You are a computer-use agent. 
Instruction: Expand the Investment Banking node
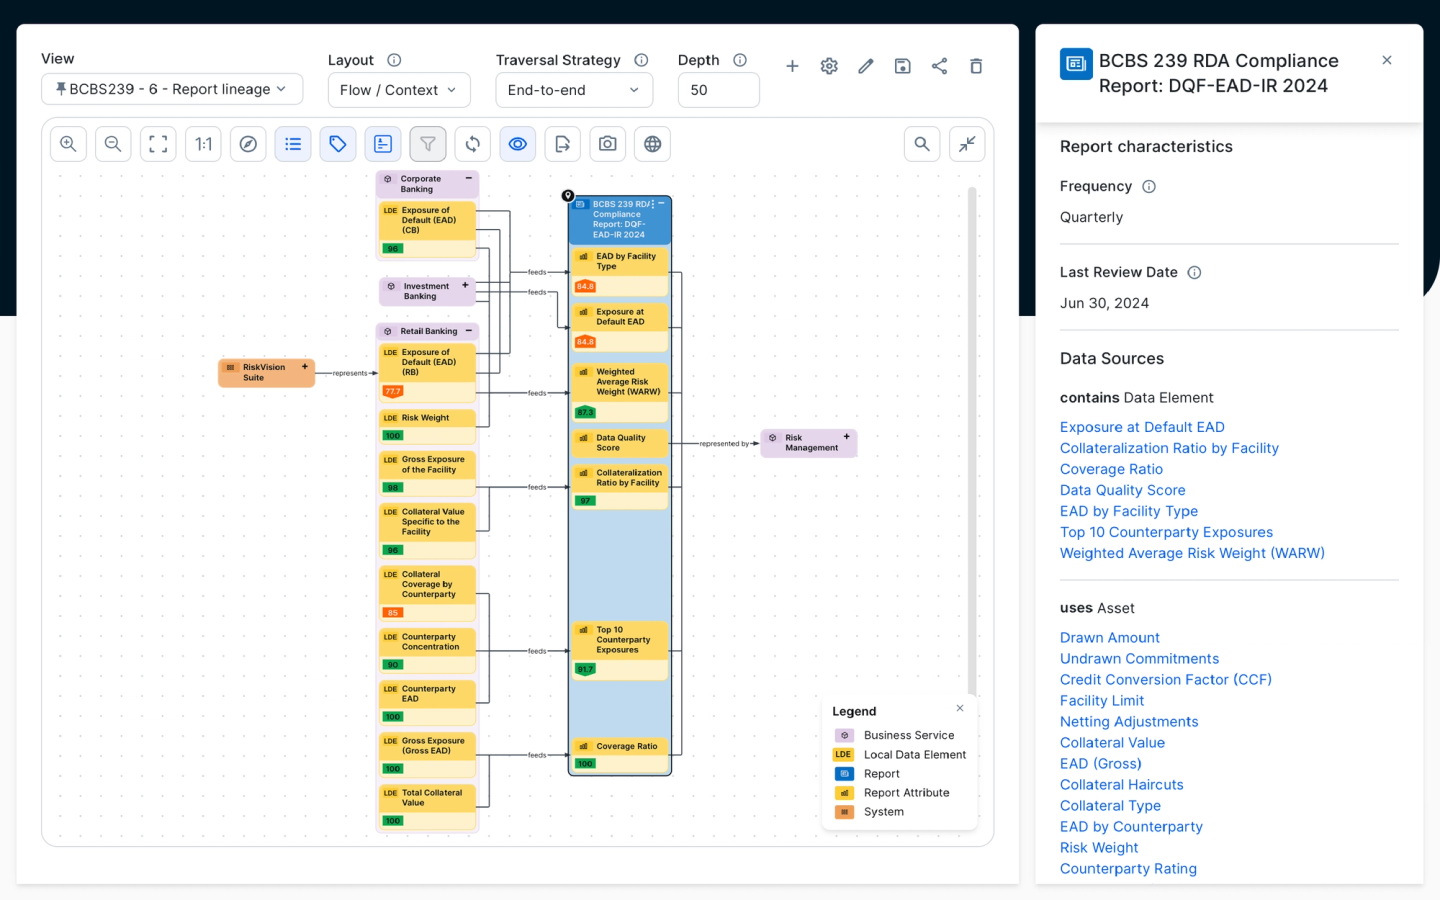click(x=465, y=286)
